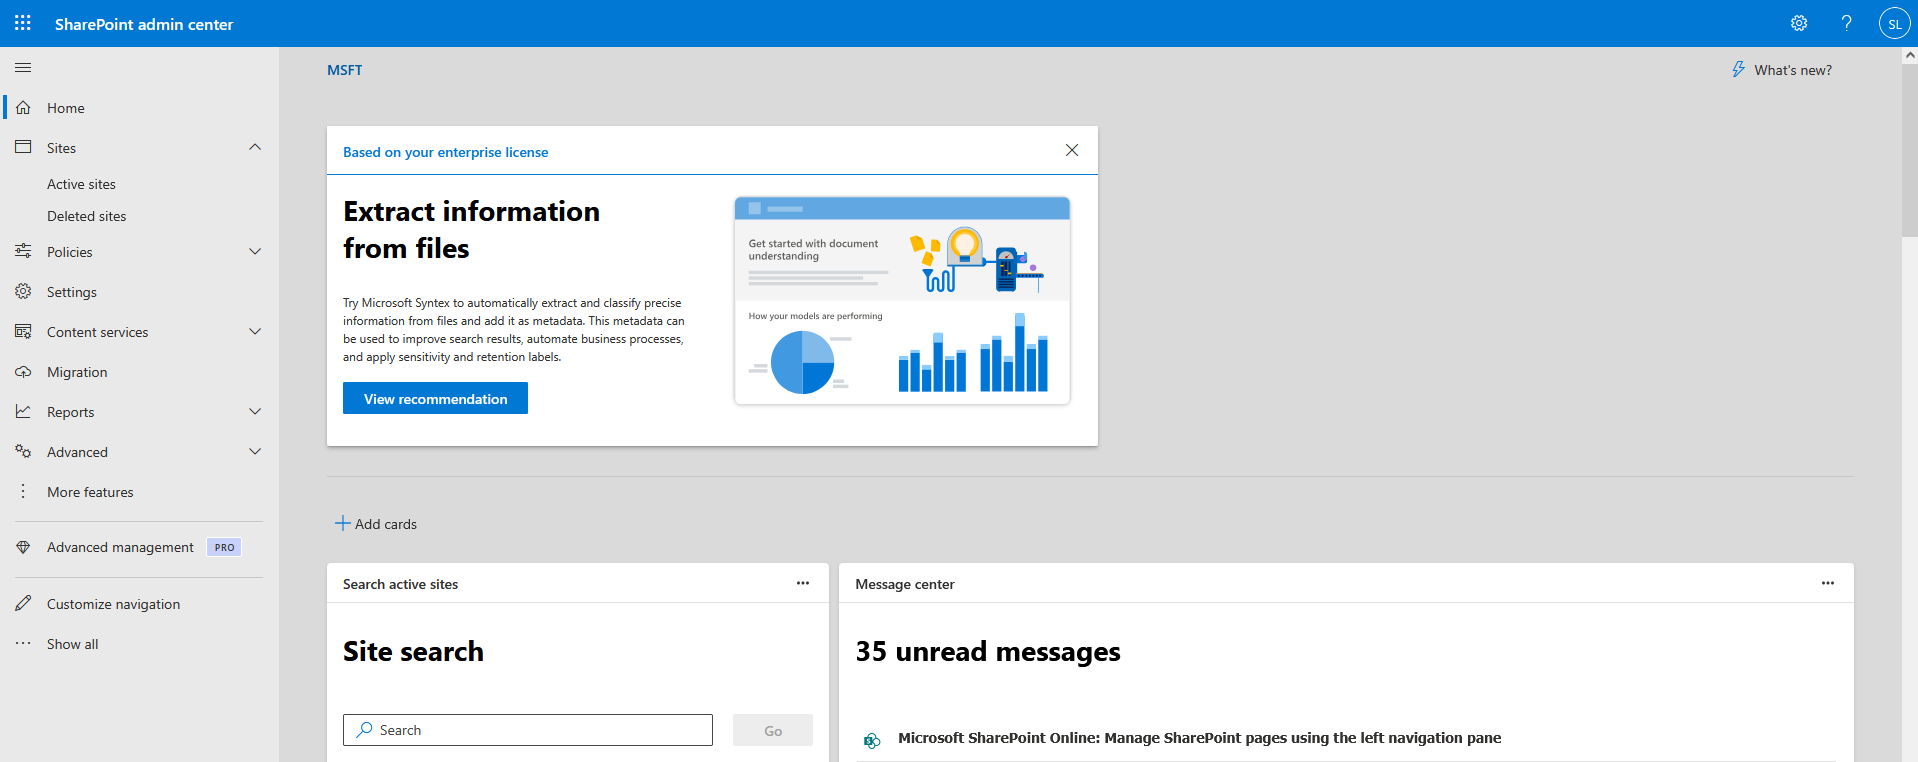Click 'Based on your enterprise license' text

pyautogui.click(x=446, y=152)
